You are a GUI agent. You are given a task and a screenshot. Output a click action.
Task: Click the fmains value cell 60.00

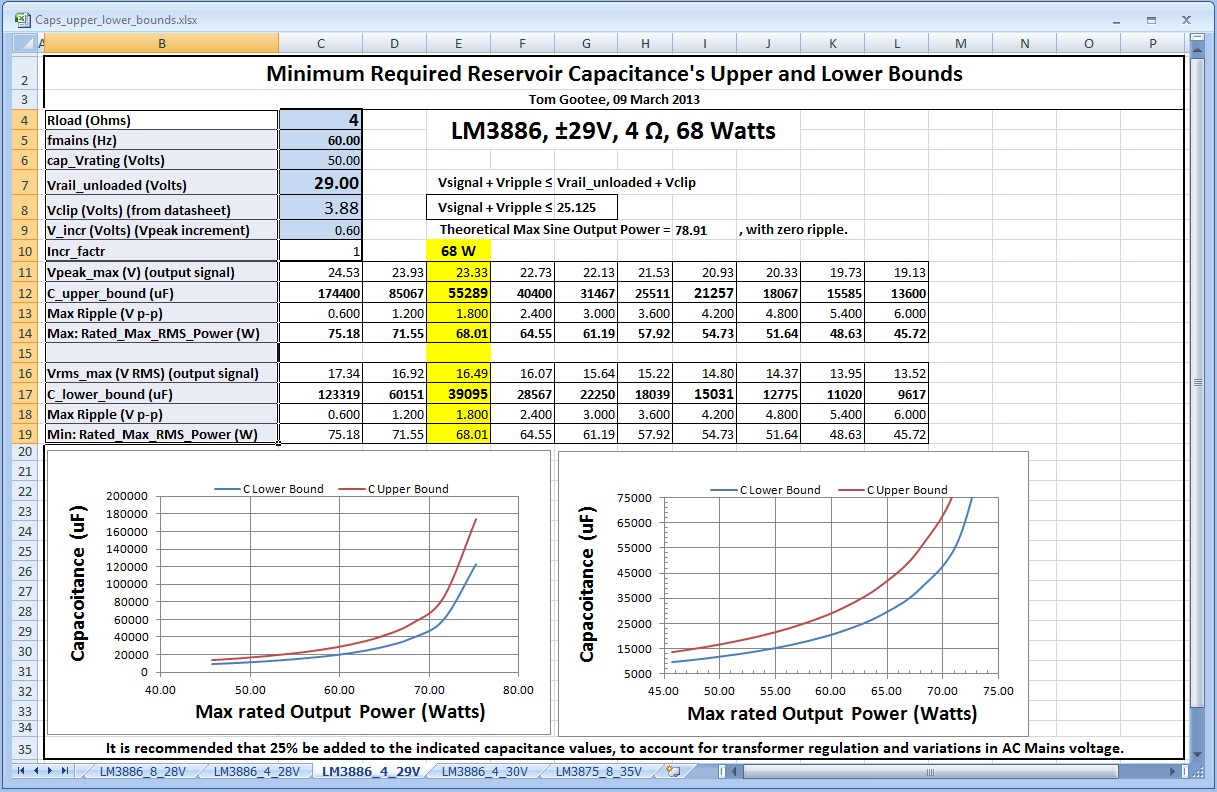coord(320,140)
